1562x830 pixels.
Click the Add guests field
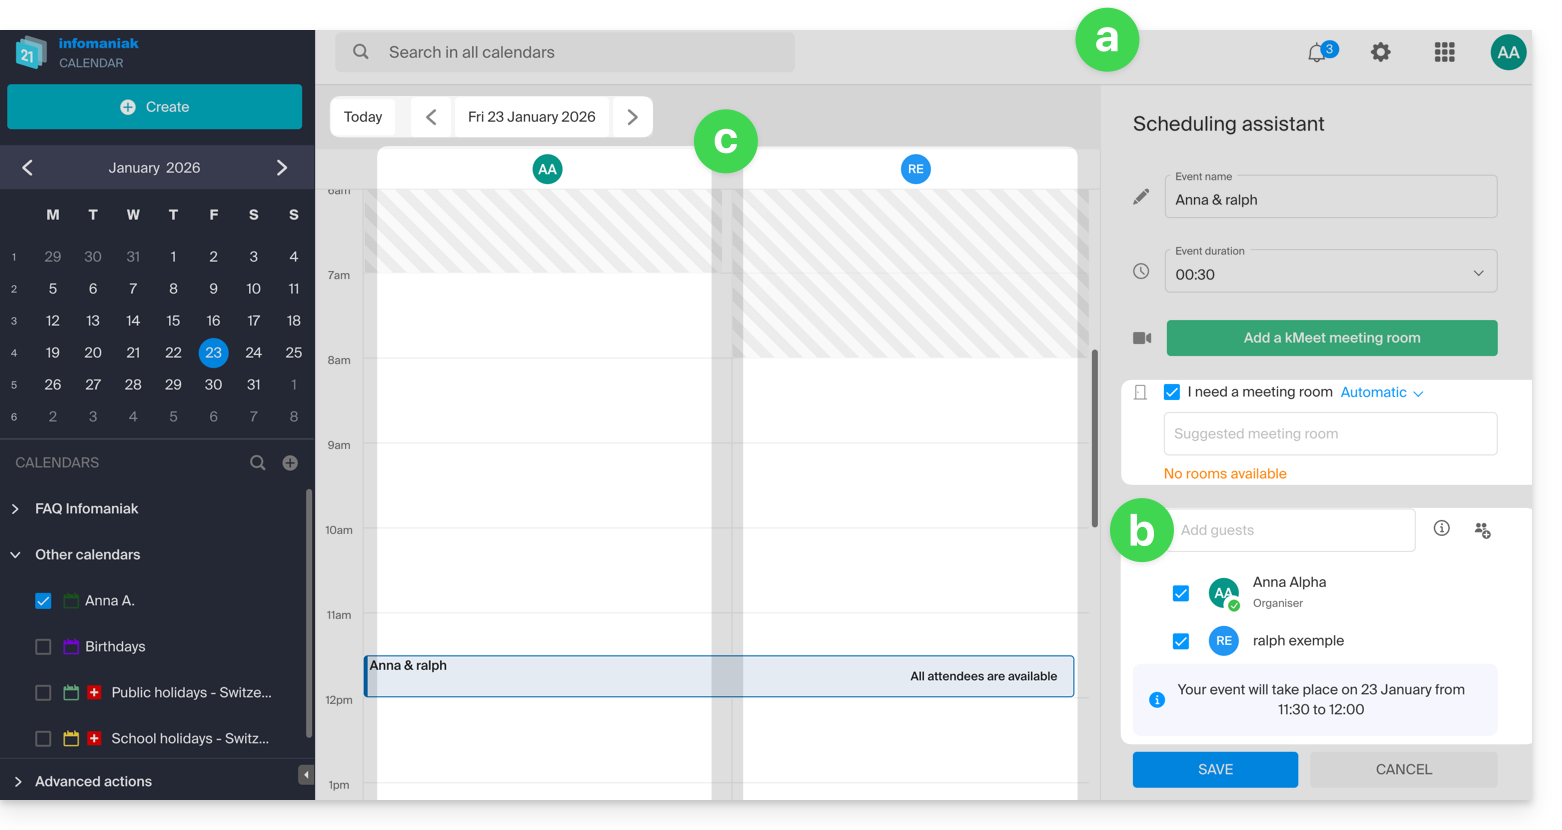(x=1292, y=530)
